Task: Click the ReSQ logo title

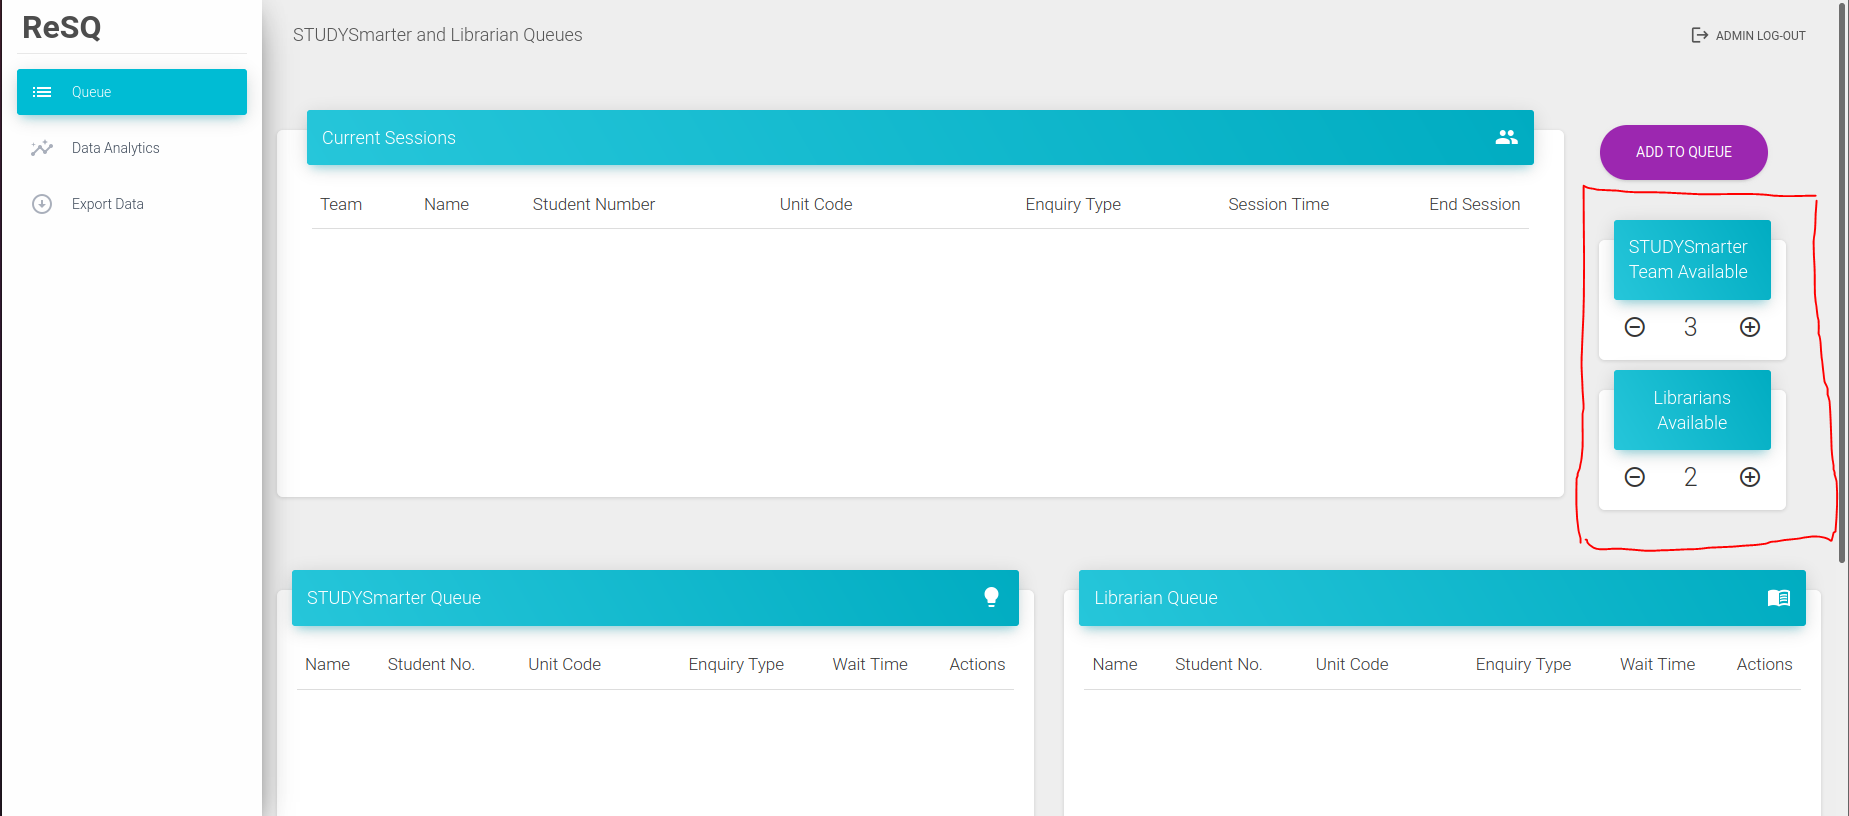Action: 62,27
